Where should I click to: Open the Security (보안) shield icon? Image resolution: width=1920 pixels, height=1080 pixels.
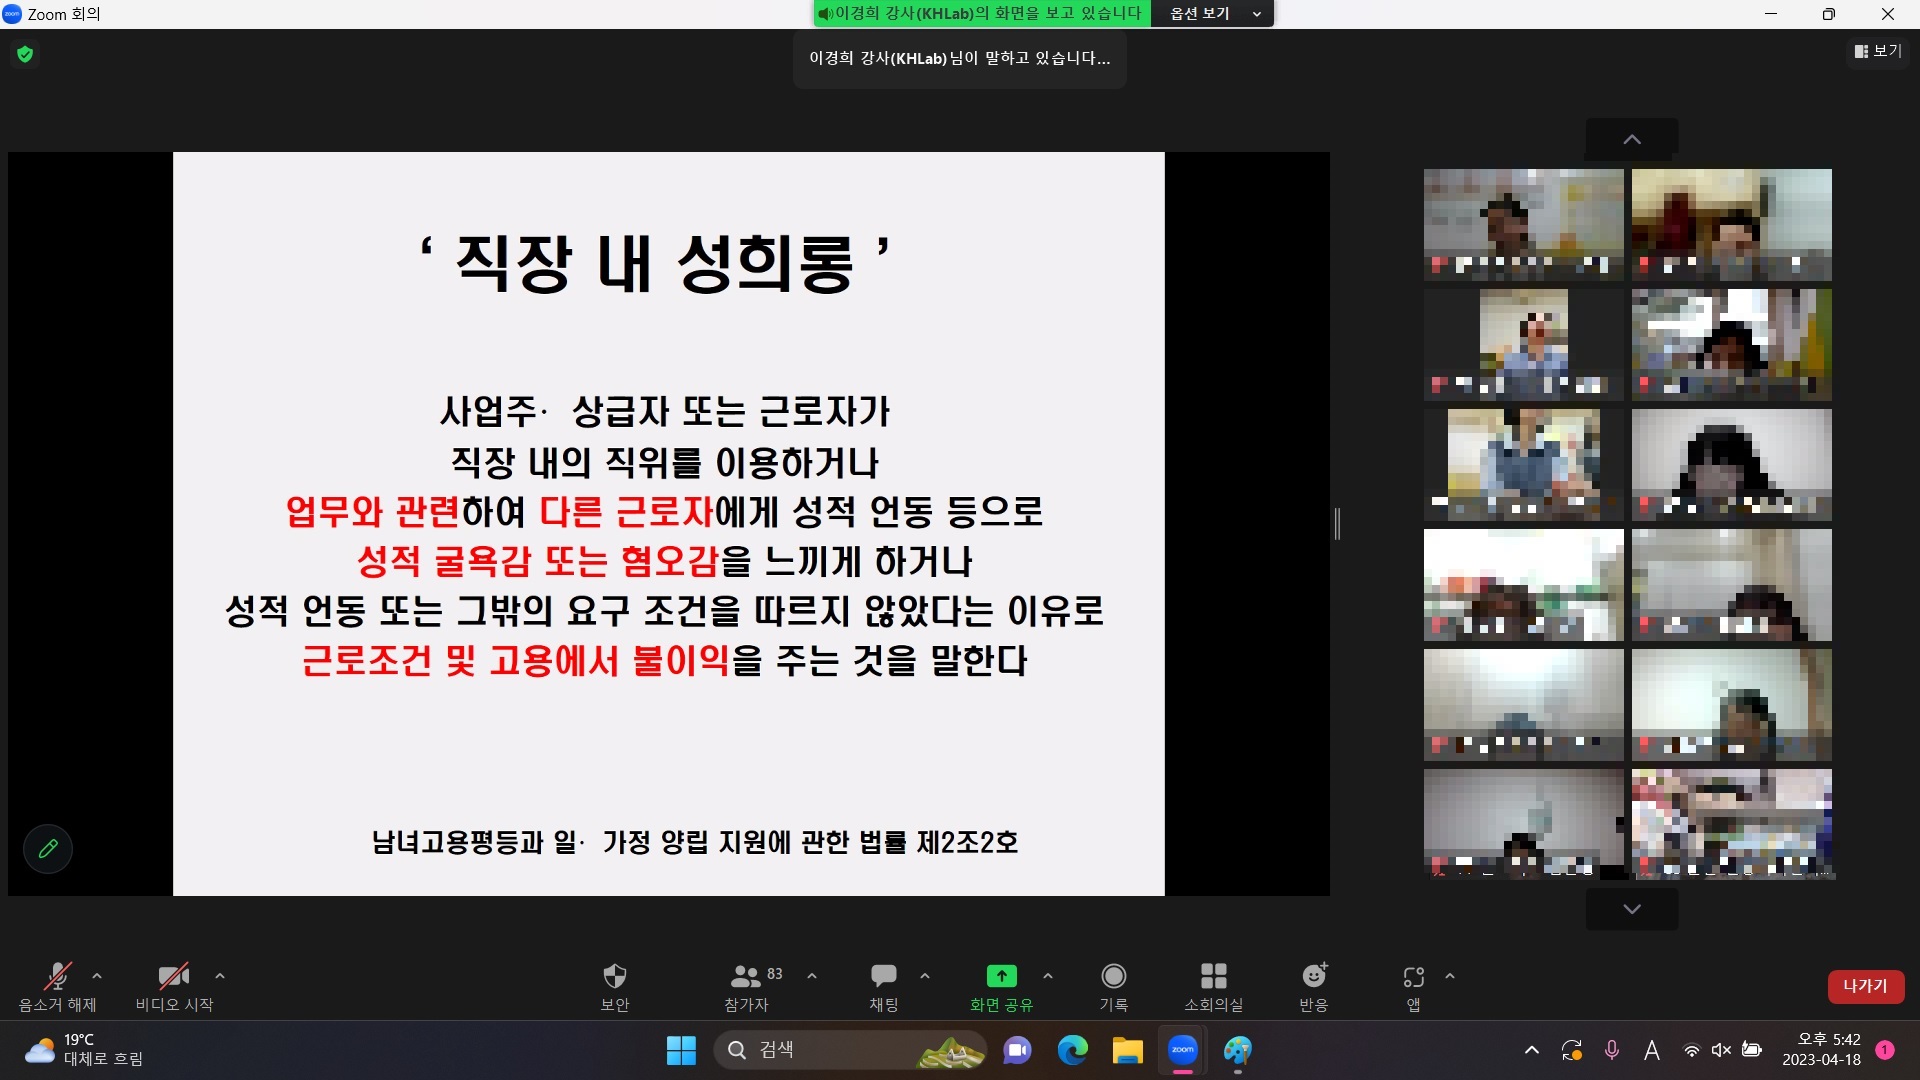tap(614, 976)
